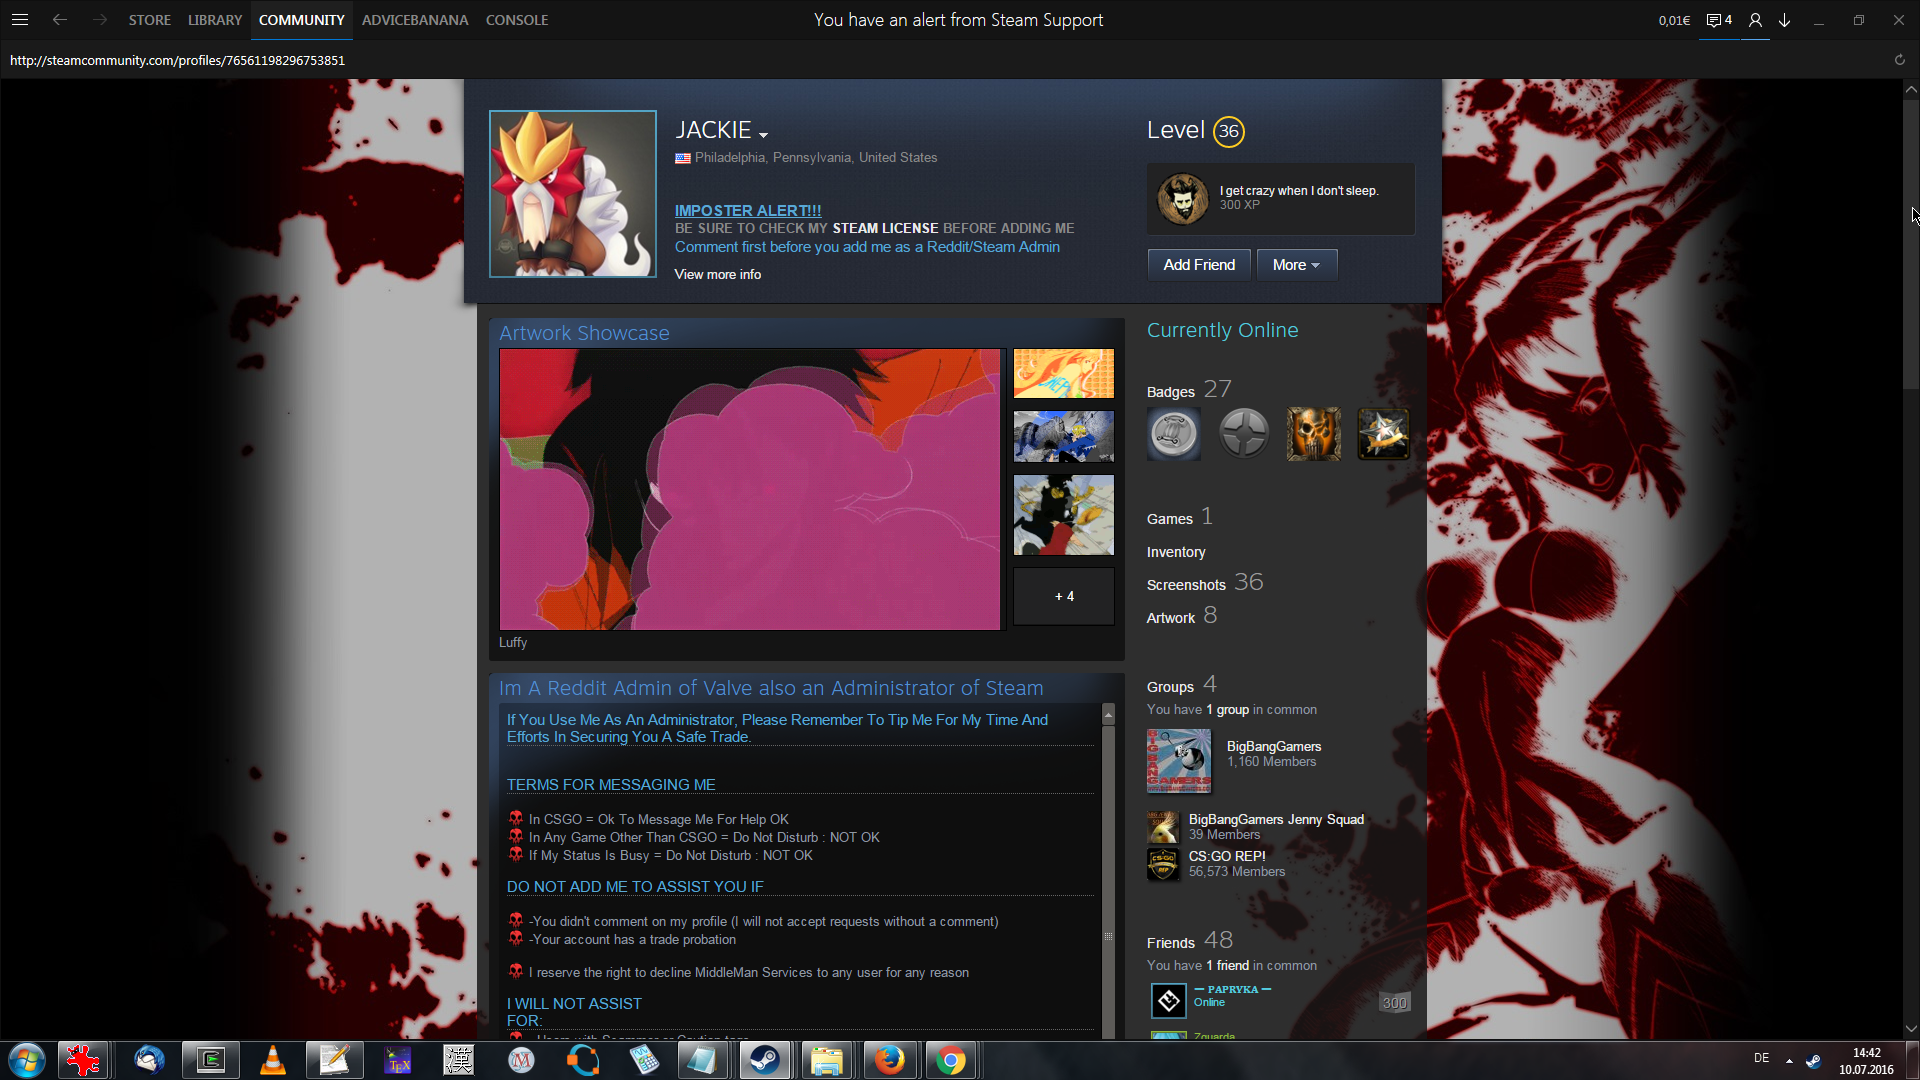1920x1080 pixels.
Task: Open the IMPOSTER ALERT link
Action: coord(747,210)
